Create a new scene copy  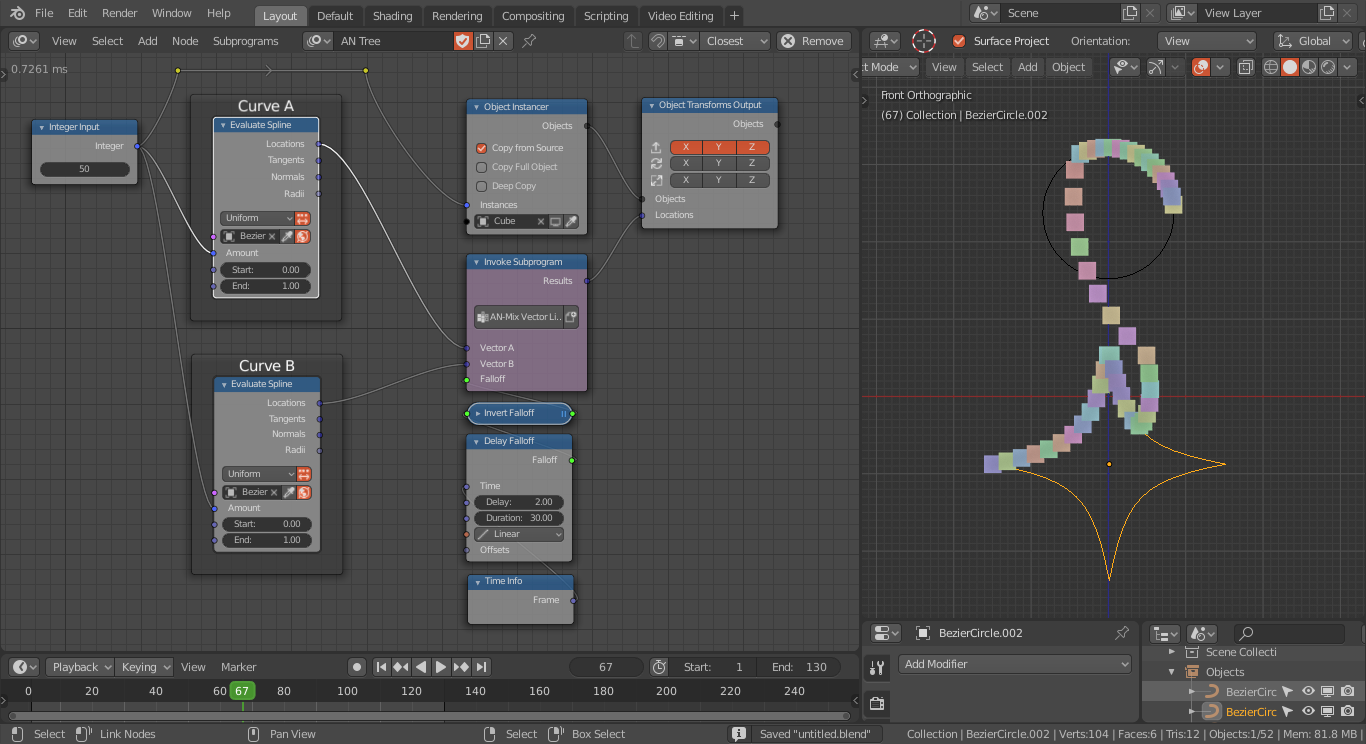pos(1130,13)
